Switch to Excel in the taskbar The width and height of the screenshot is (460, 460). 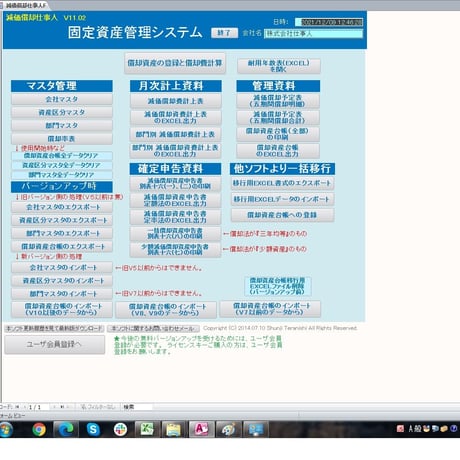[x=147, y=429]
